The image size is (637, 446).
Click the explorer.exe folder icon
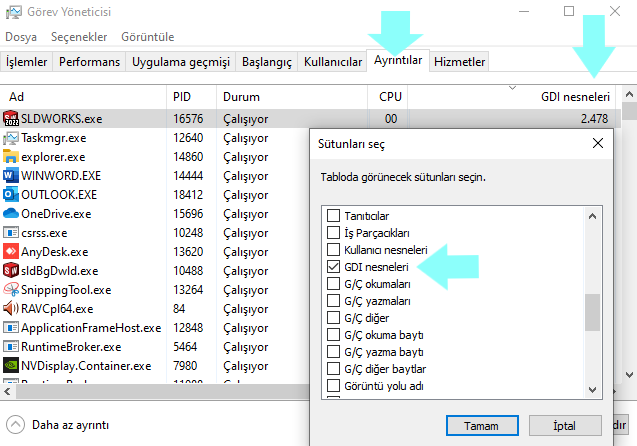pyautogui.click(x=12, y=157)
